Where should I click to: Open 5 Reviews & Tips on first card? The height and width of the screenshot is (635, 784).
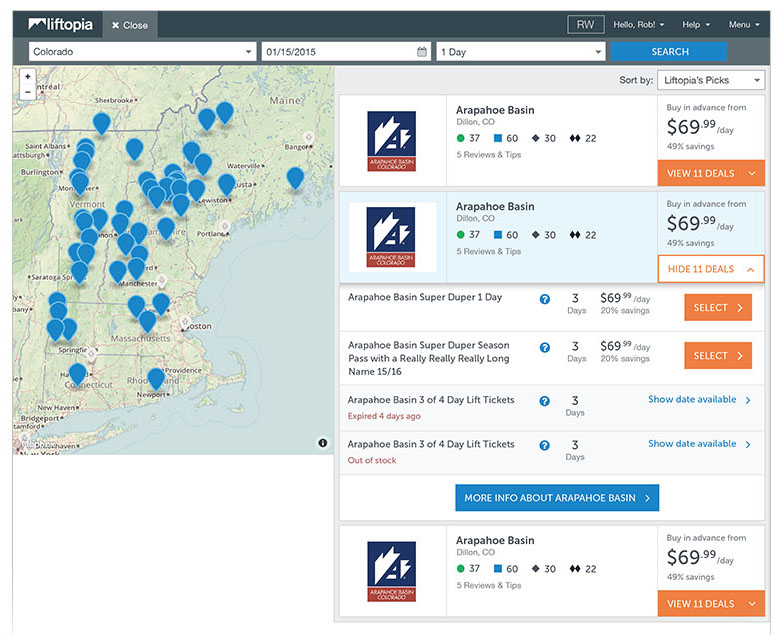coord(488,155)
